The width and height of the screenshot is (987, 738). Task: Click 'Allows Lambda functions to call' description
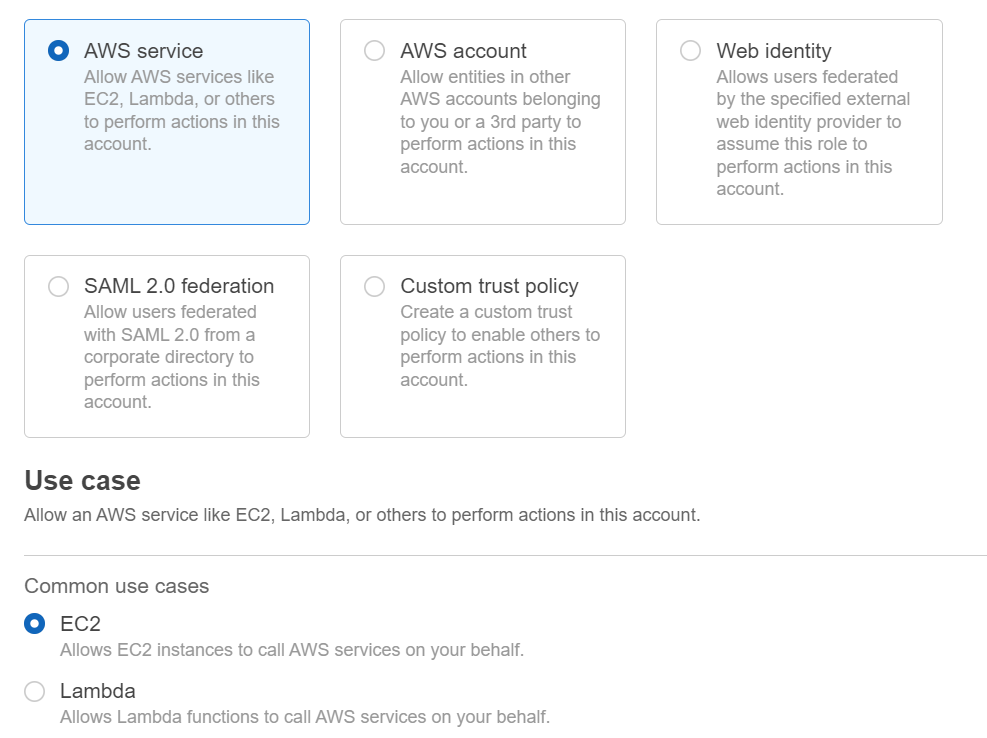pos(305,717)
